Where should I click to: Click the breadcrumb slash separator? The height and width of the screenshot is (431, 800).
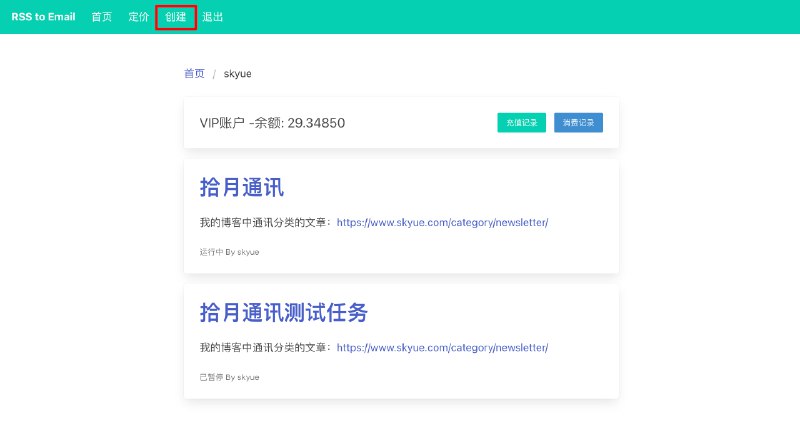click(214, 75)
